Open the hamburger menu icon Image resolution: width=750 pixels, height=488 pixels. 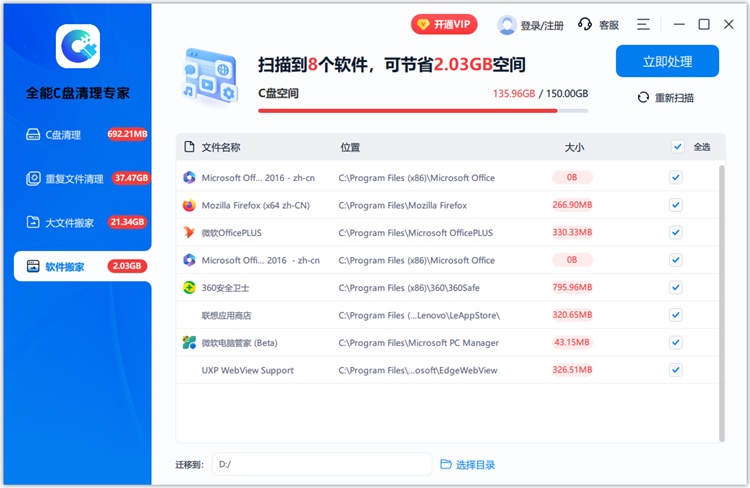(643, 24)
